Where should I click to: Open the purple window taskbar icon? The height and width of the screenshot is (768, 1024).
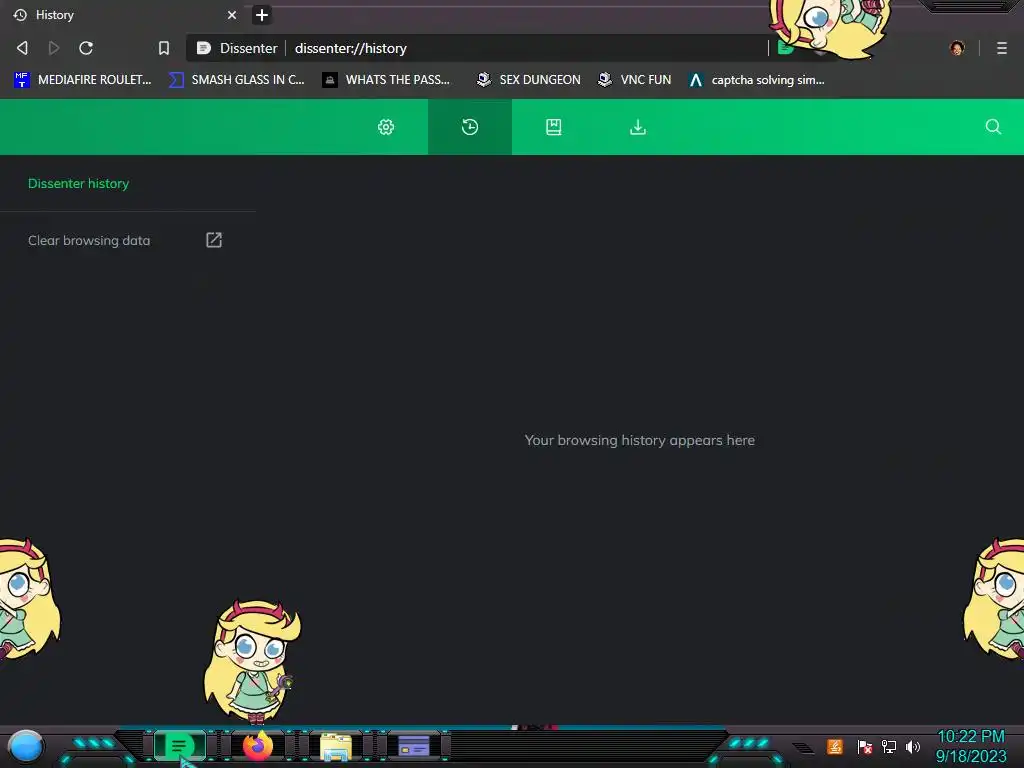[414, 746]
